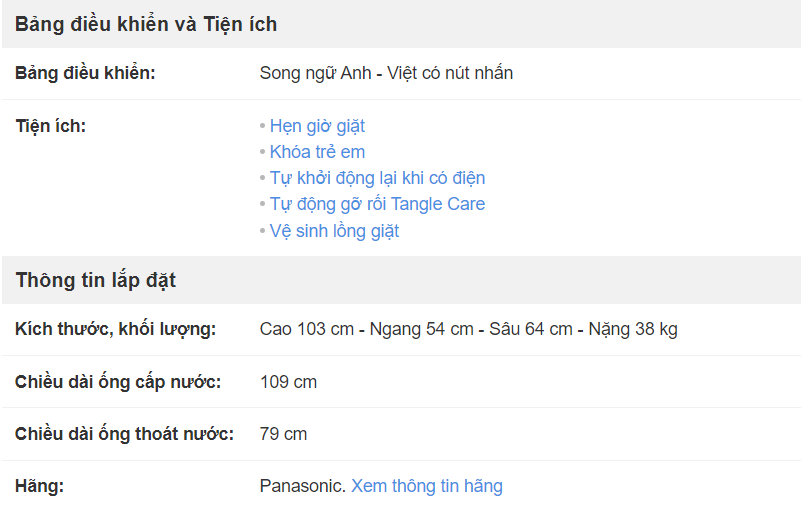
Task: Open Tự khởi động lại khi có điện link
Action: click(377, 178)
